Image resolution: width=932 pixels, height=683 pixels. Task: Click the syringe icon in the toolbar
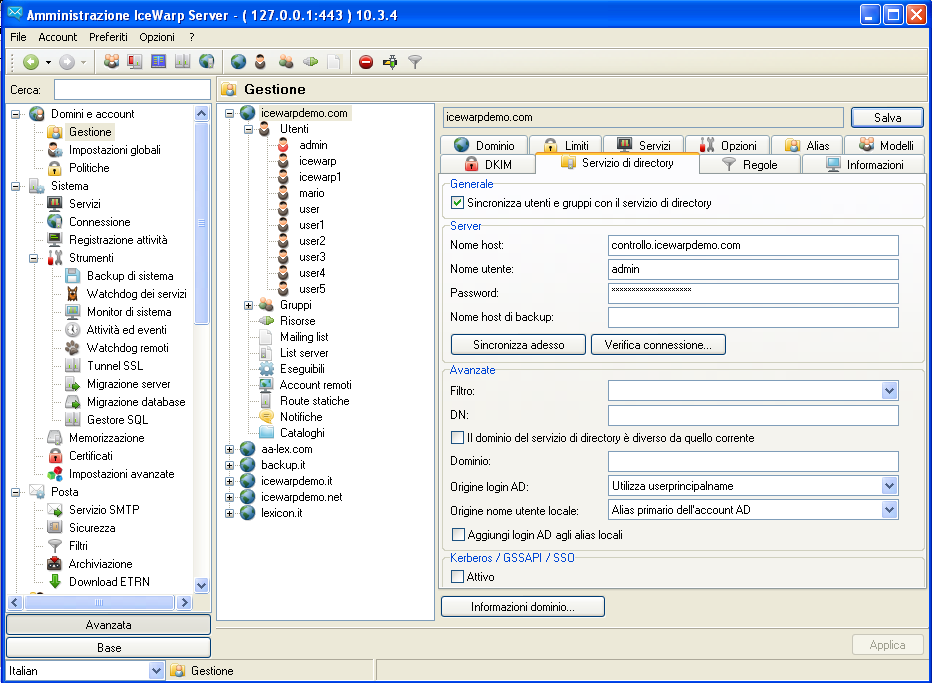pyautogui.click(x=390, y=62)
